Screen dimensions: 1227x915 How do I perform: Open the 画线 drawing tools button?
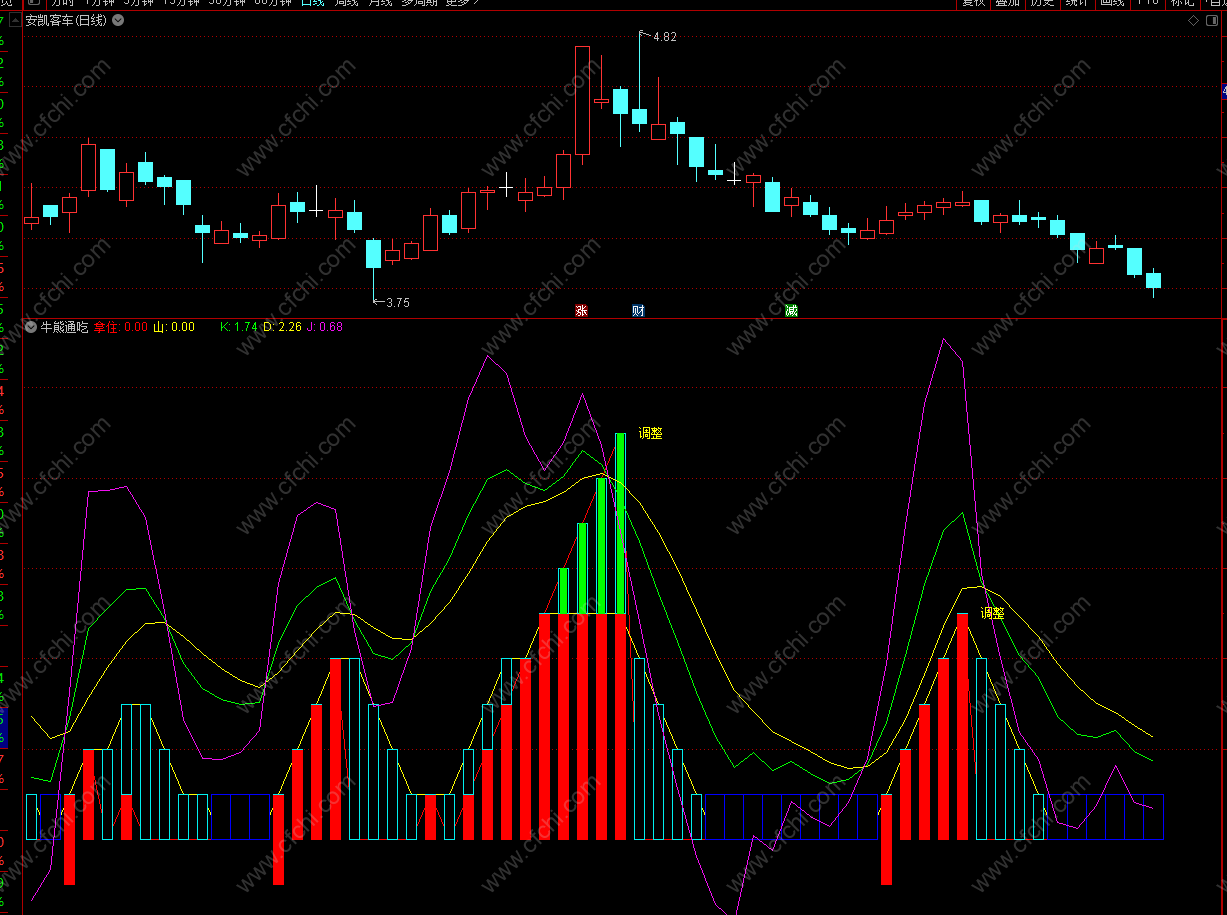tap(1111, 3)
